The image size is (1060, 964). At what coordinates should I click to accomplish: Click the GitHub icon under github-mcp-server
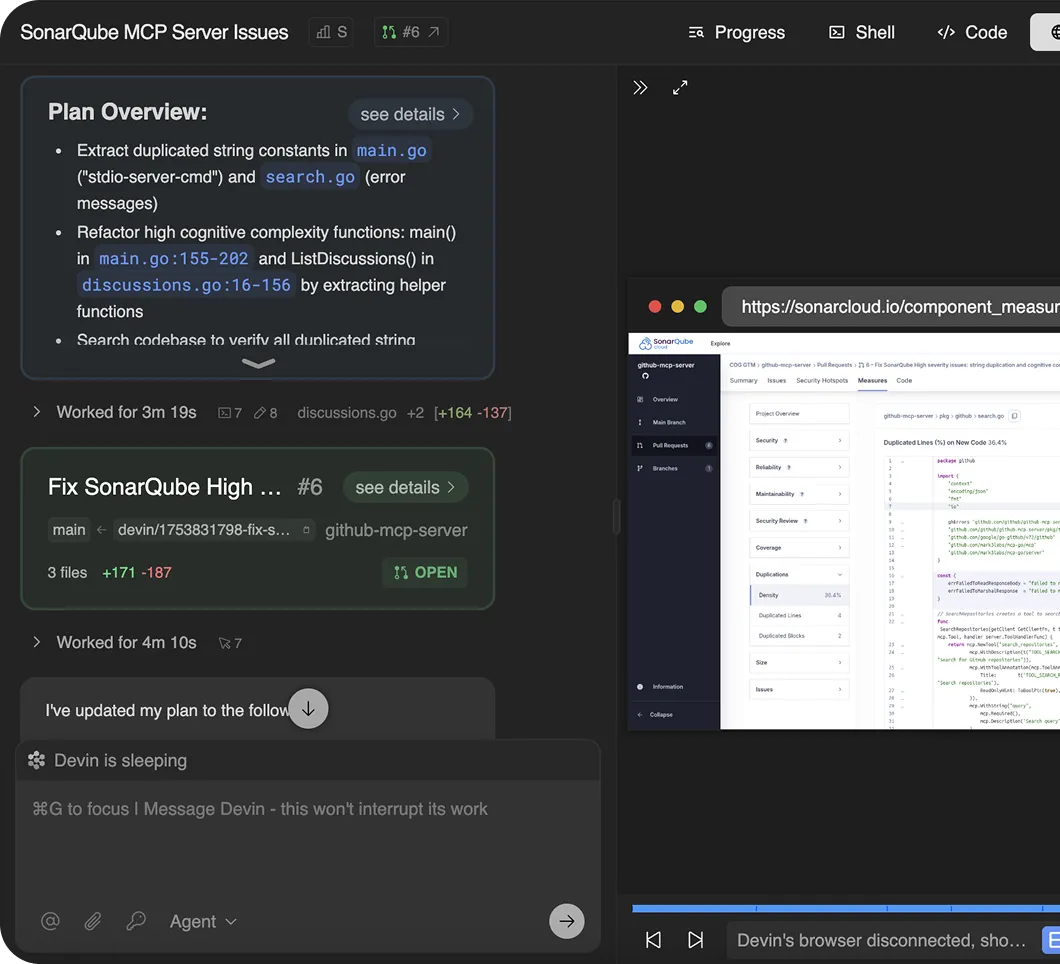coord(645,376)
